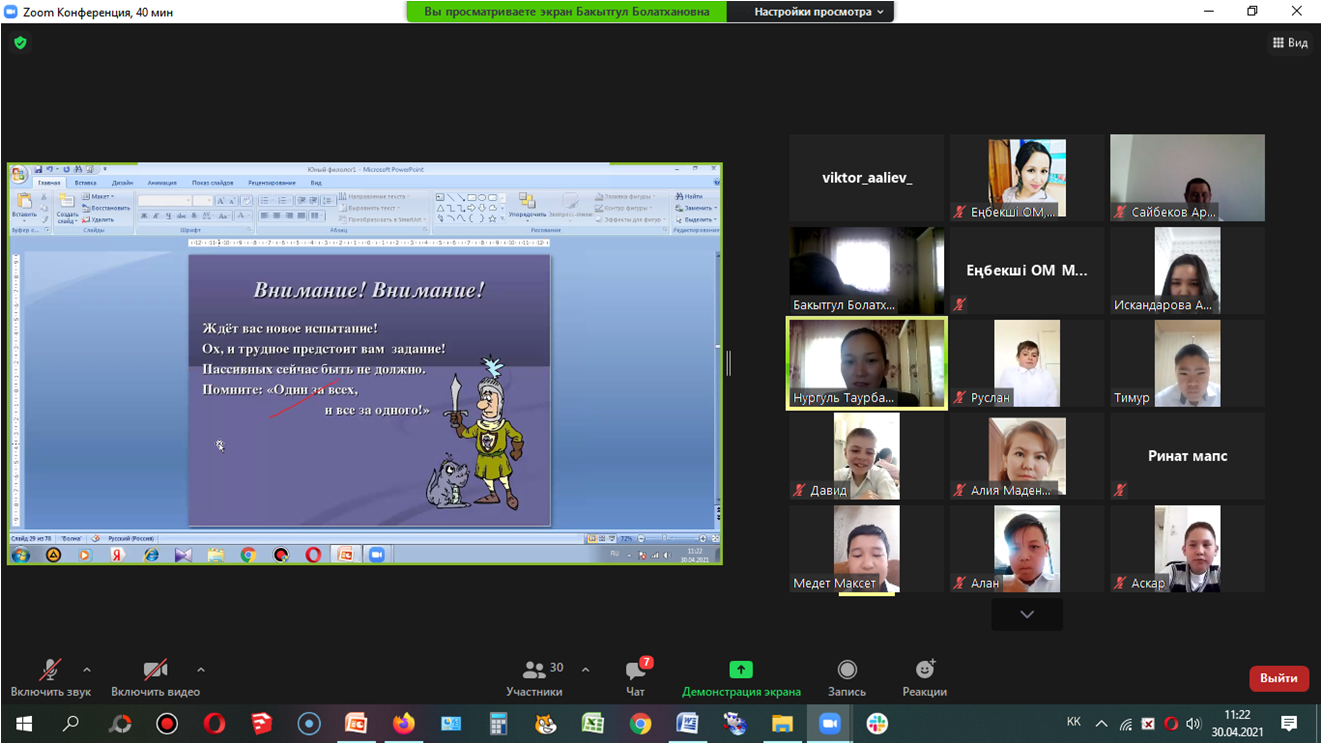The height and width of the screenshot is (744, 1322).
Task: Expand the participants options arrow
Action: click(x=585, y=670)
